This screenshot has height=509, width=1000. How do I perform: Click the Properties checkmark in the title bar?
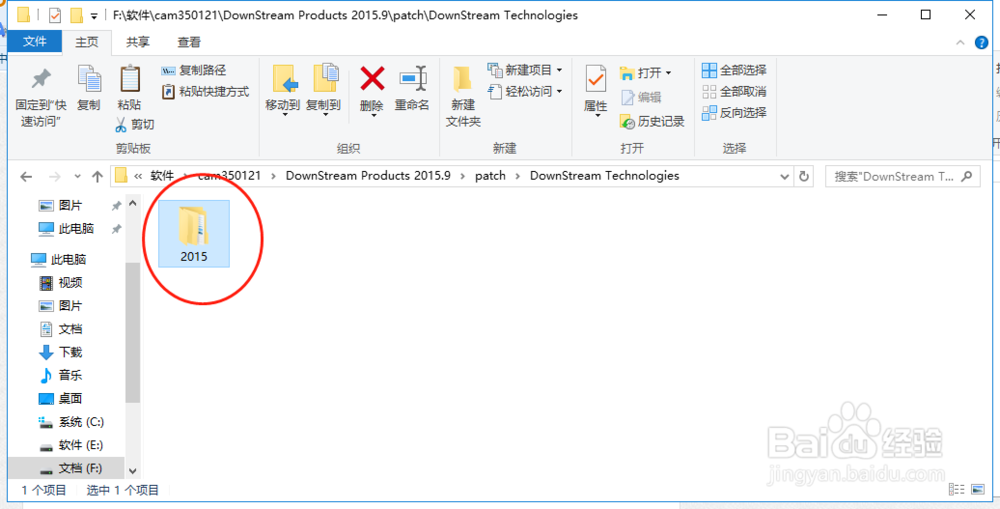55,15
